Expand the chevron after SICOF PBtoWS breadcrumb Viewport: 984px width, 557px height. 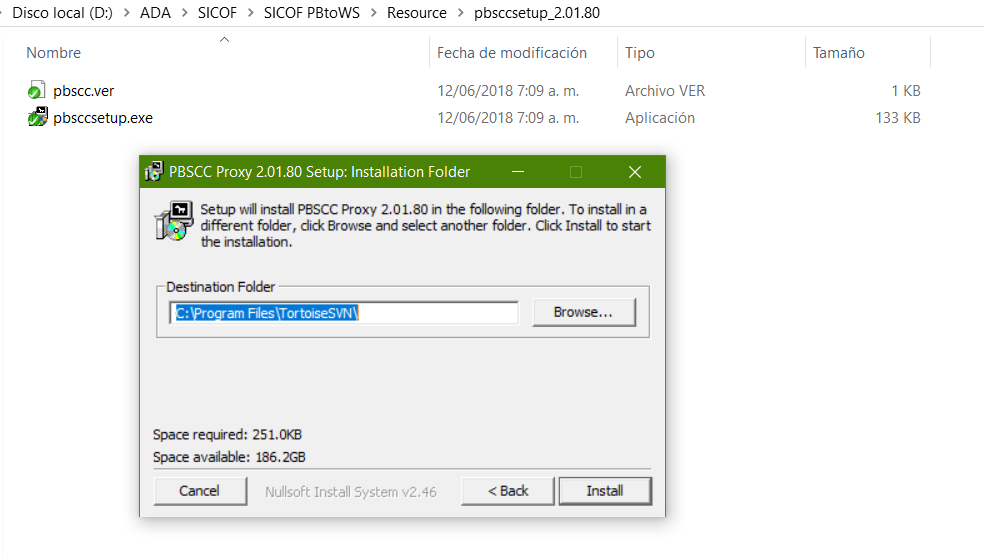(373, 13)
